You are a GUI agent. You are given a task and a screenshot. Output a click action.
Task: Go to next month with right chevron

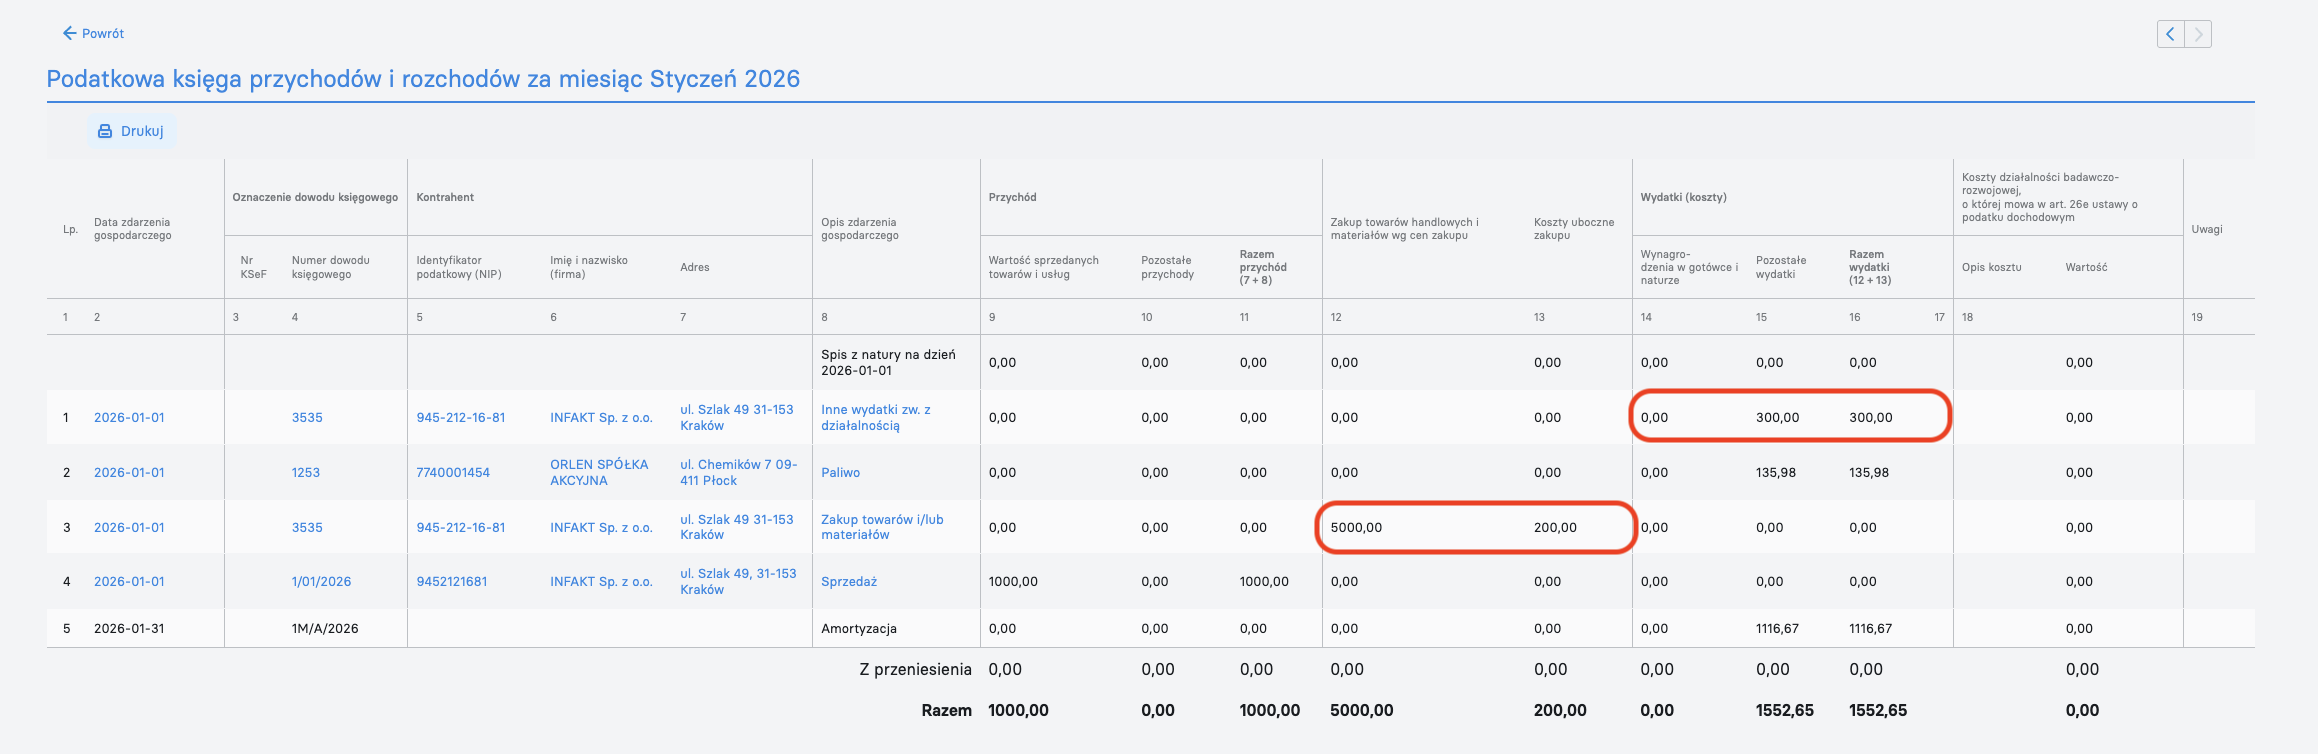point(2198,34)
